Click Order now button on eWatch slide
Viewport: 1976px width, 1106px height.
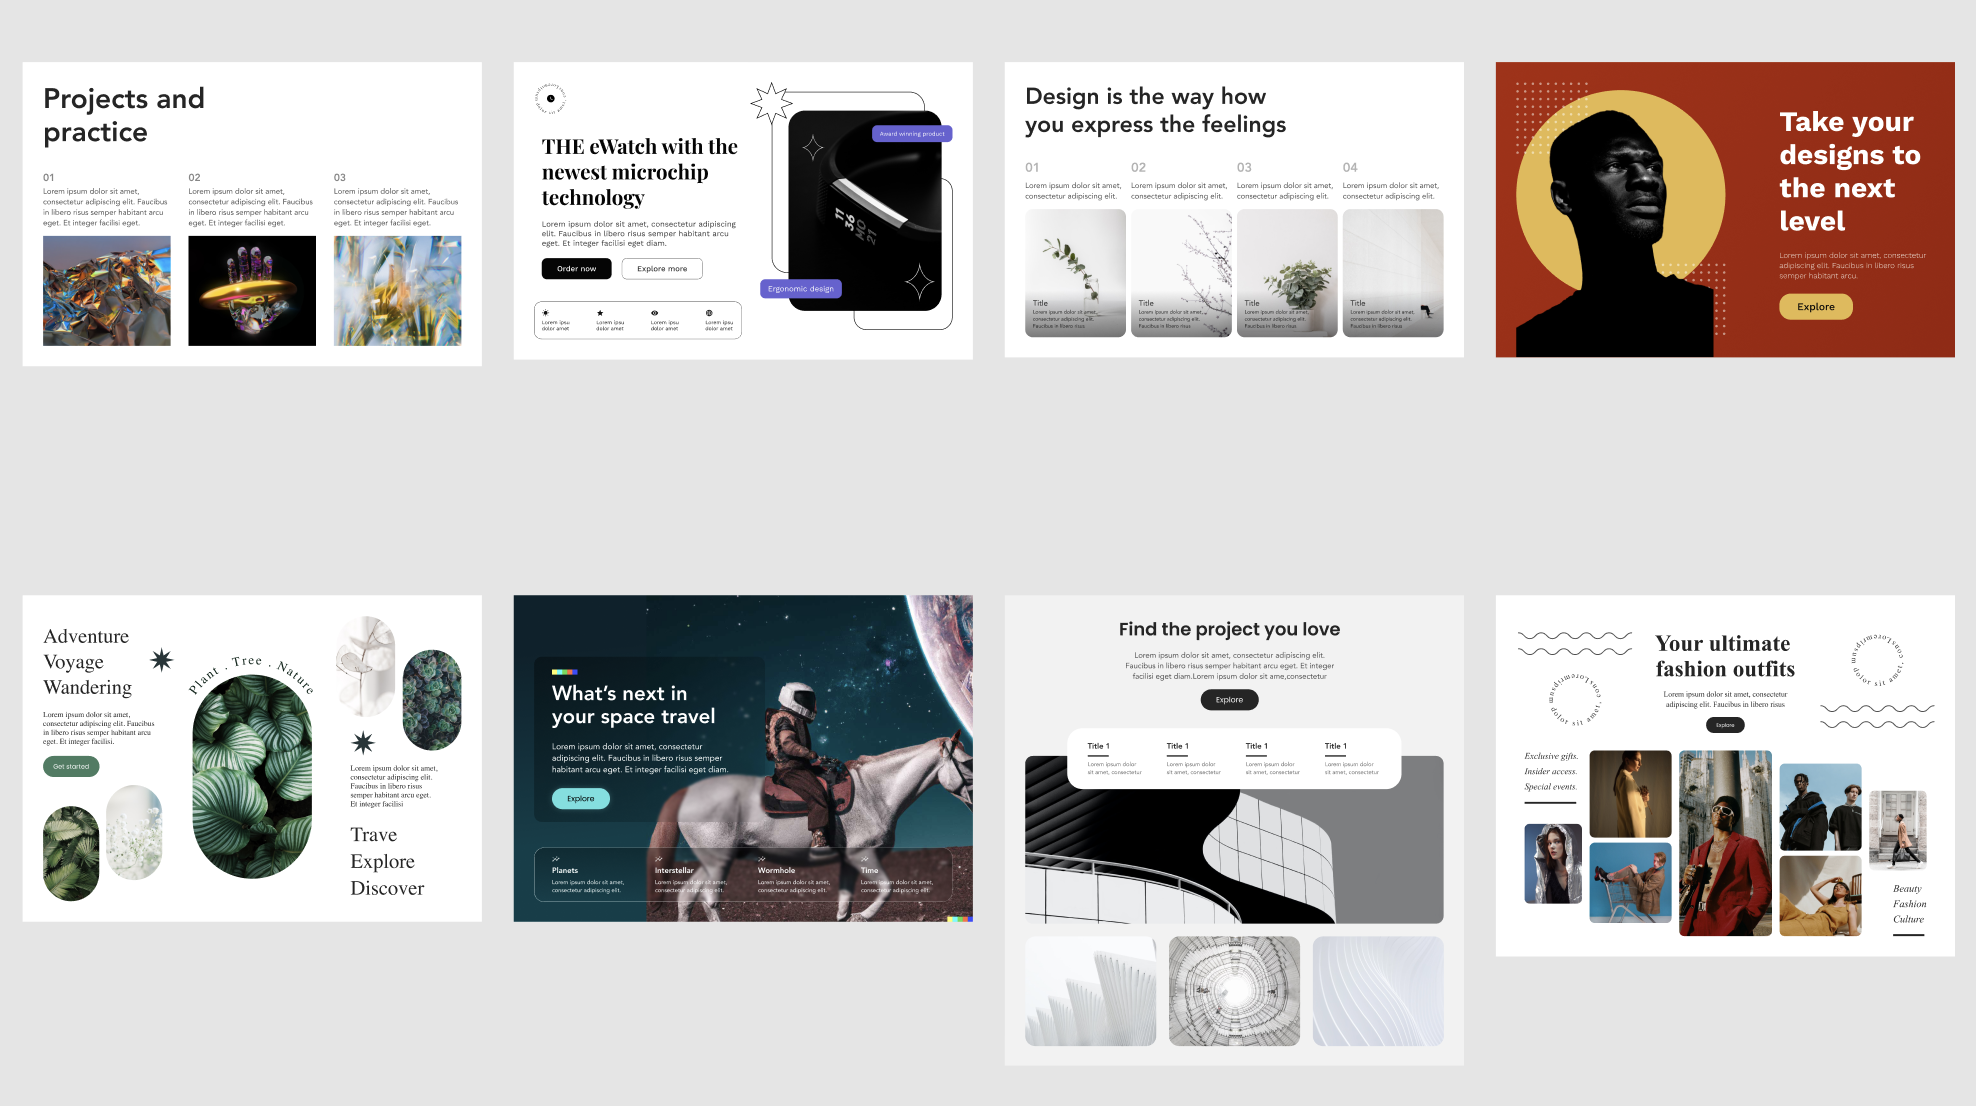pyautogui.click(x=575, y=269)
